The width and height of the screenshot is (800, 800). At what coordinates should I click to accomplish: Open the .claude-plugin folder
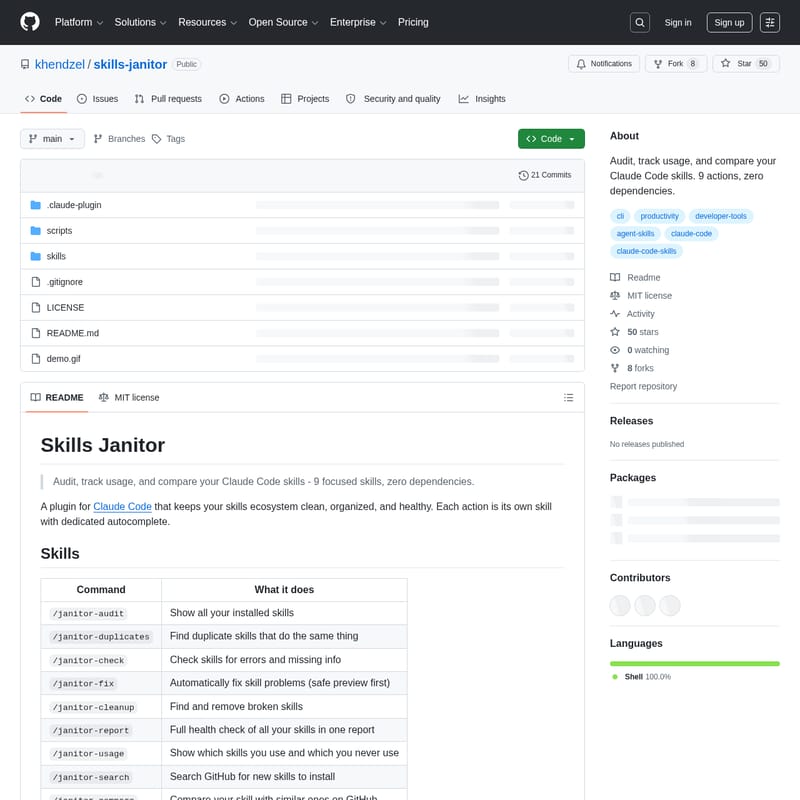point(74,205)
